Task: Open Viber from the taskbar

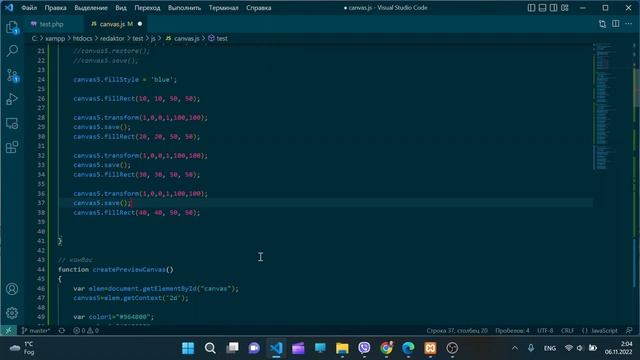Action: (x=364, y=348)
